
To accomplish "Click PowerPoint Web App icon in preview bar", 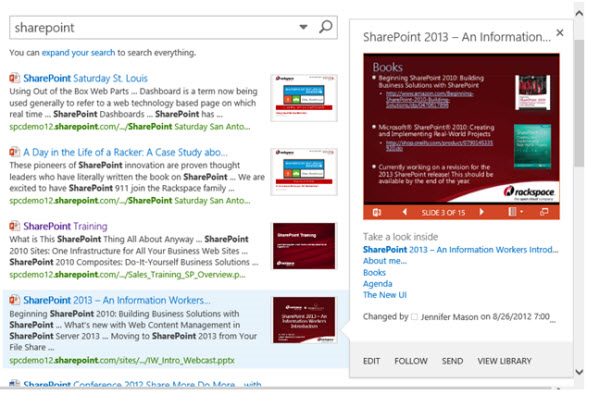I will point(377,212).
